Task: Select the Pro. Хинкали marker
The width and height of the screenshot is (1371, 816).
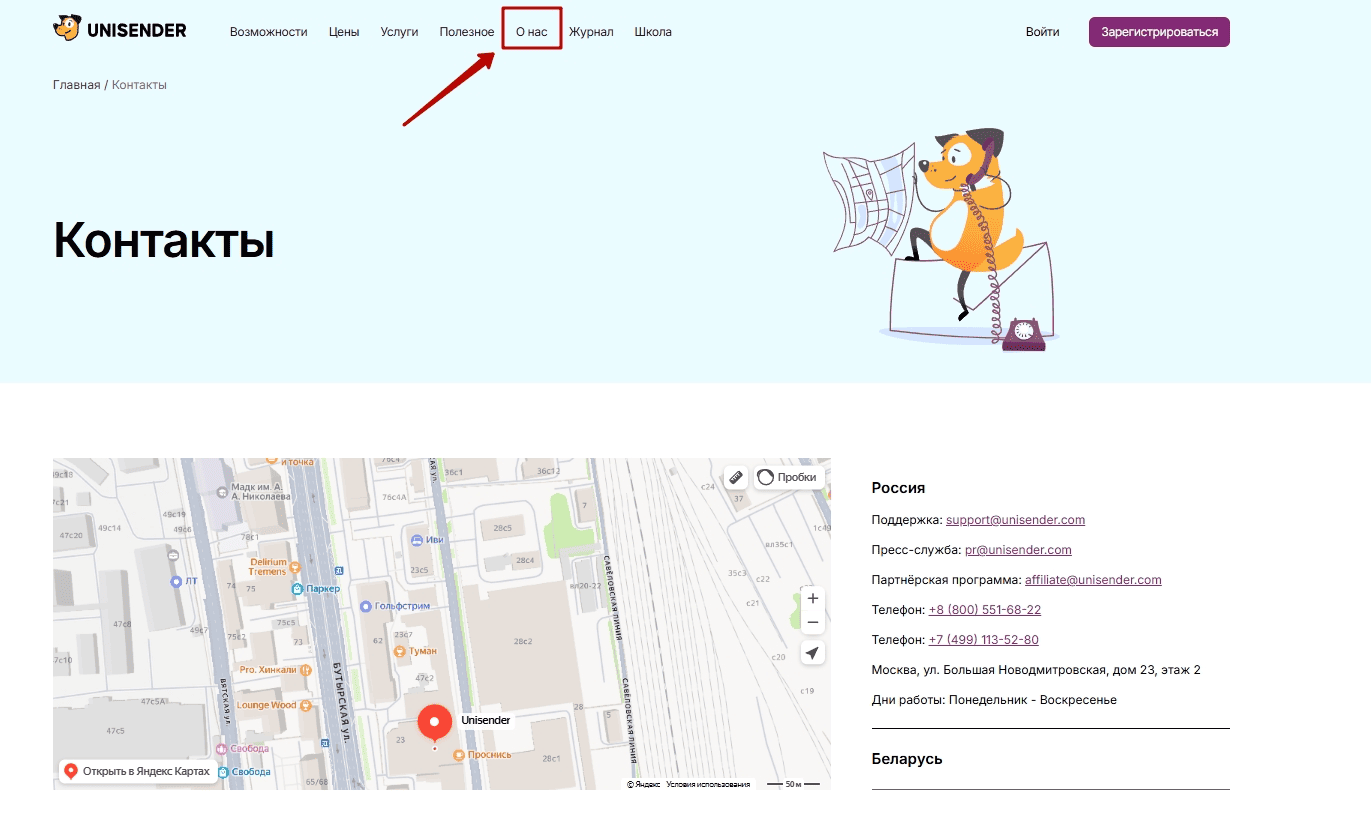Action: point(306,670)
